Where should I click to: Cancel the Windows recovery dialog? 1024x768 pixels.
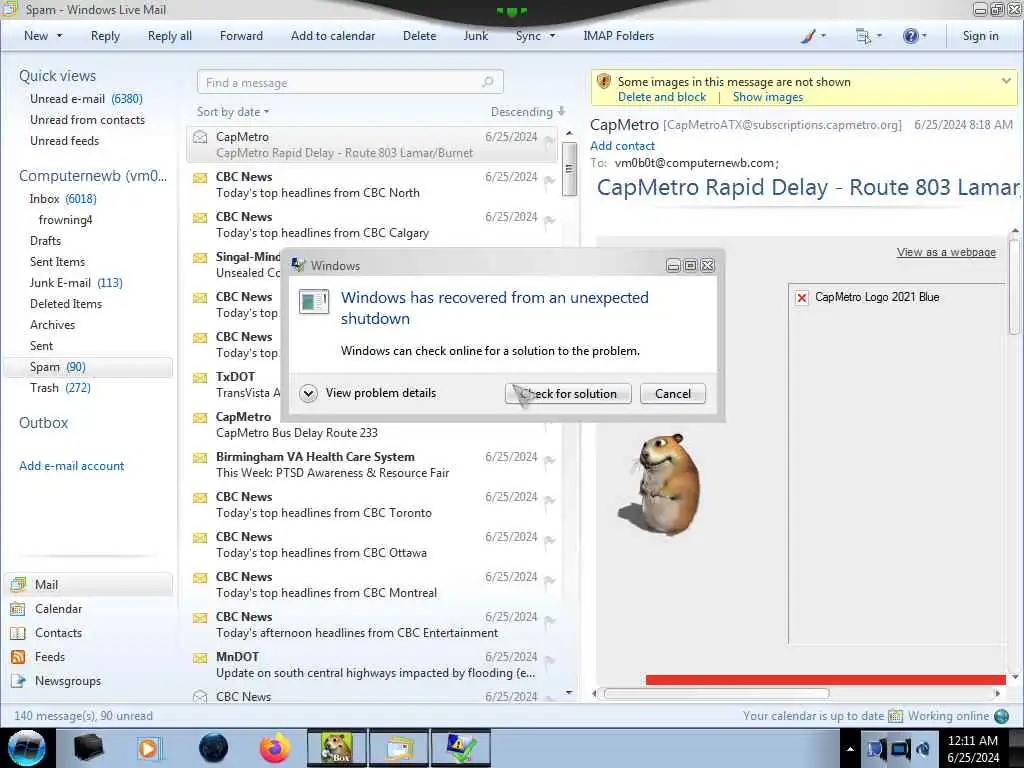[x=673, y=394]
